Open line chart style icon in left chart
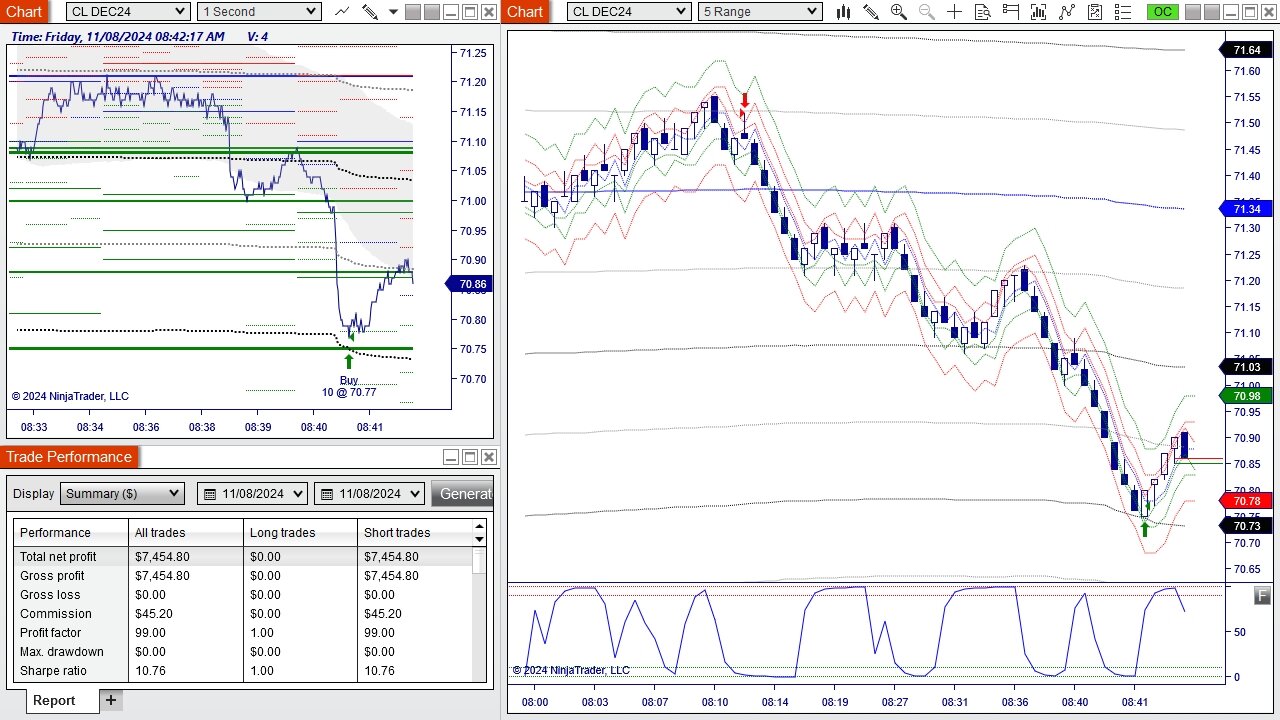This screenshot has width=1280, height=720. 342,12
